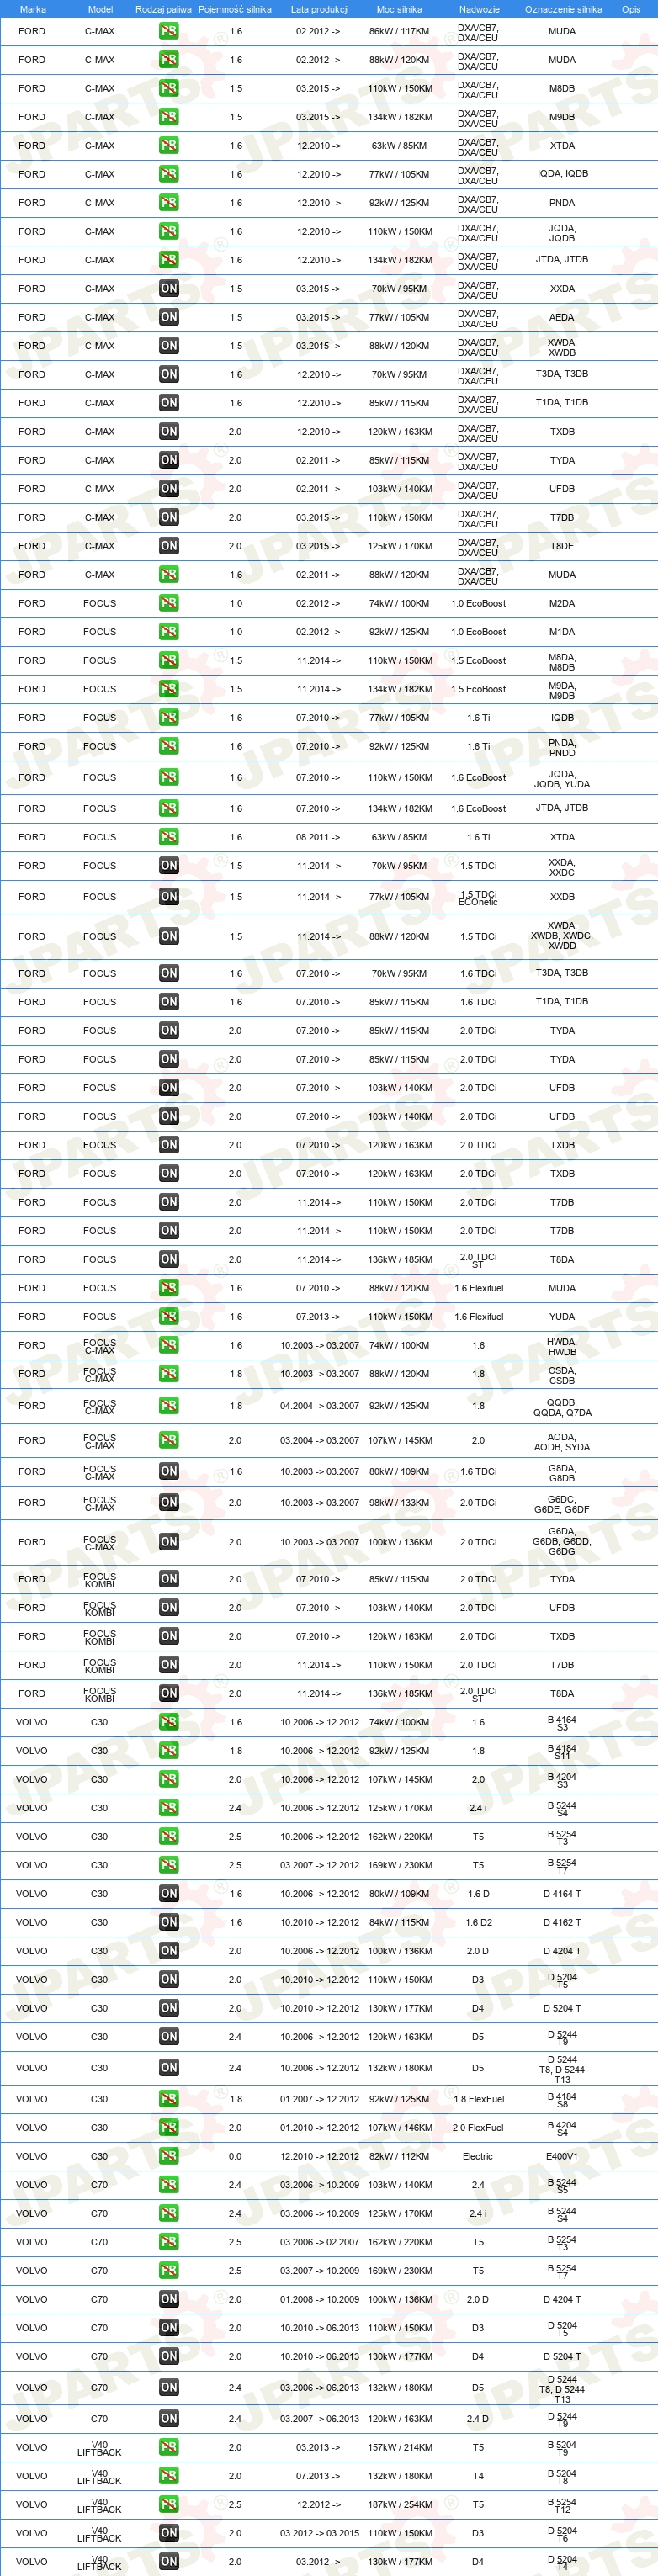The width and height of the screenshot is (658, 2576).
Task: Click the PB fuel icon in the AODA, AODB, SYDA row
Action: 169,1441
